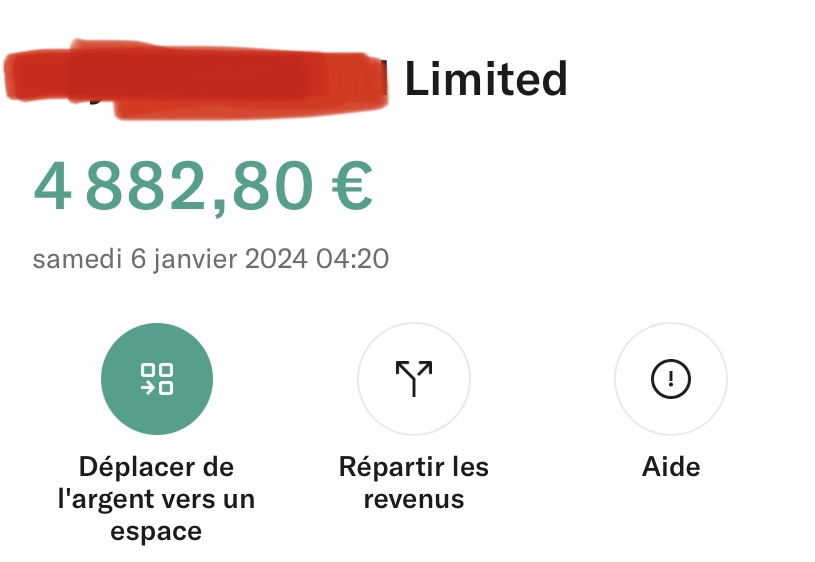Viewport: 815px width, 562px height.
Task: Select the "Répartir les revenus" label
Action: point(414,482)
